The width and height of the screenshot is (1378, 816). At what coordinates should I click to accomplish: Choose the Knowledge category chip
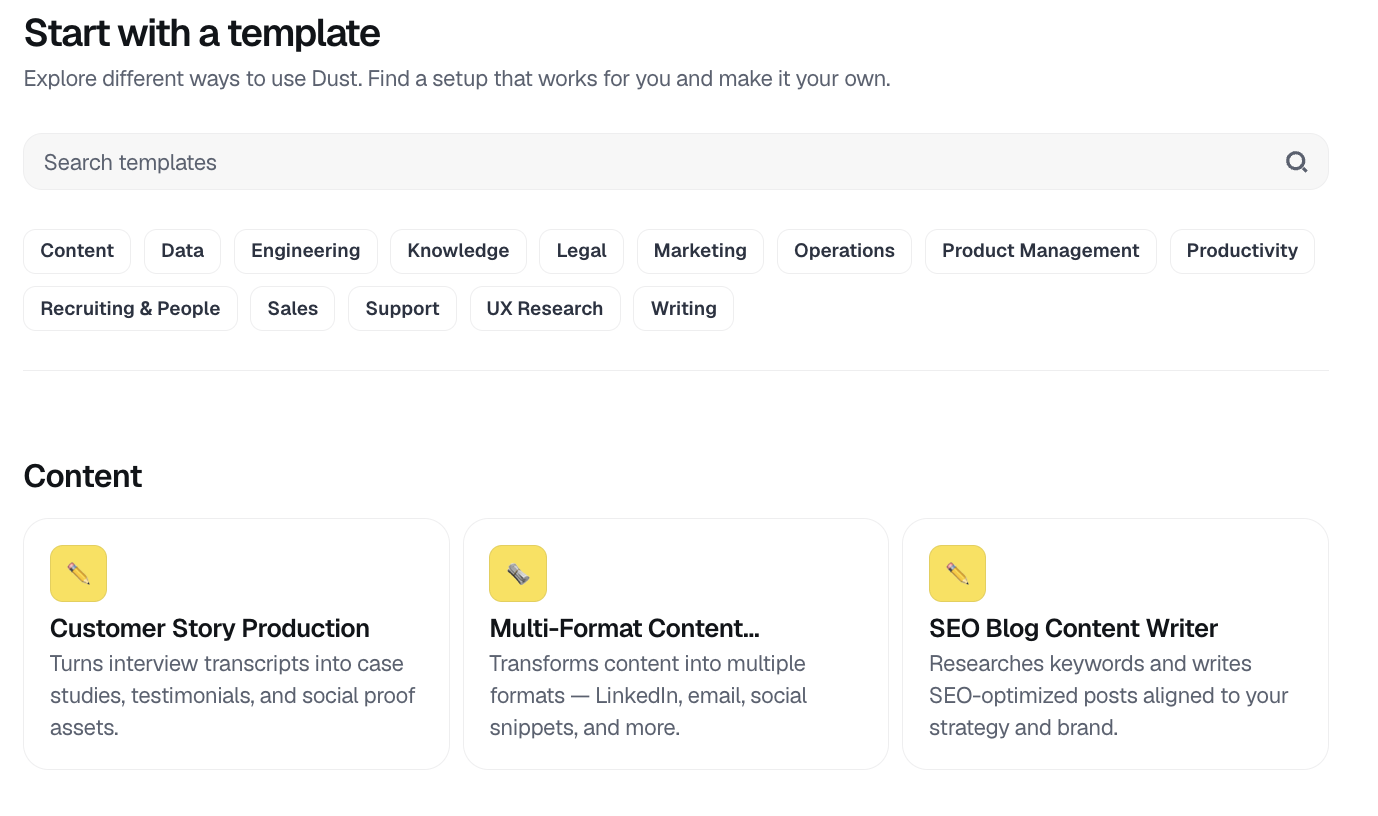(x=458, y=251)
